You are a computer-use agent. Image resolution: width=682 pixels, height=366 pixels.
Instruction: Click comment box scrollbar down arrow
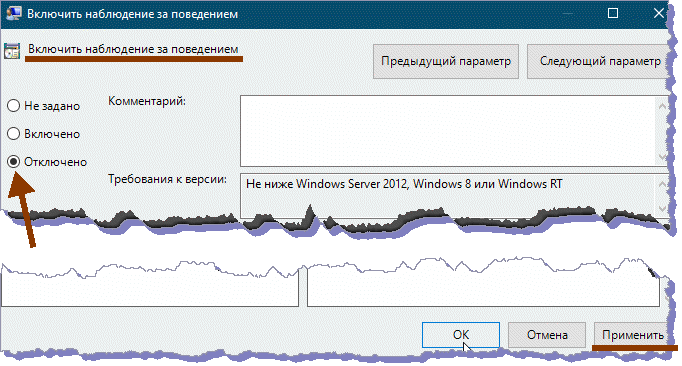[662, 157]
